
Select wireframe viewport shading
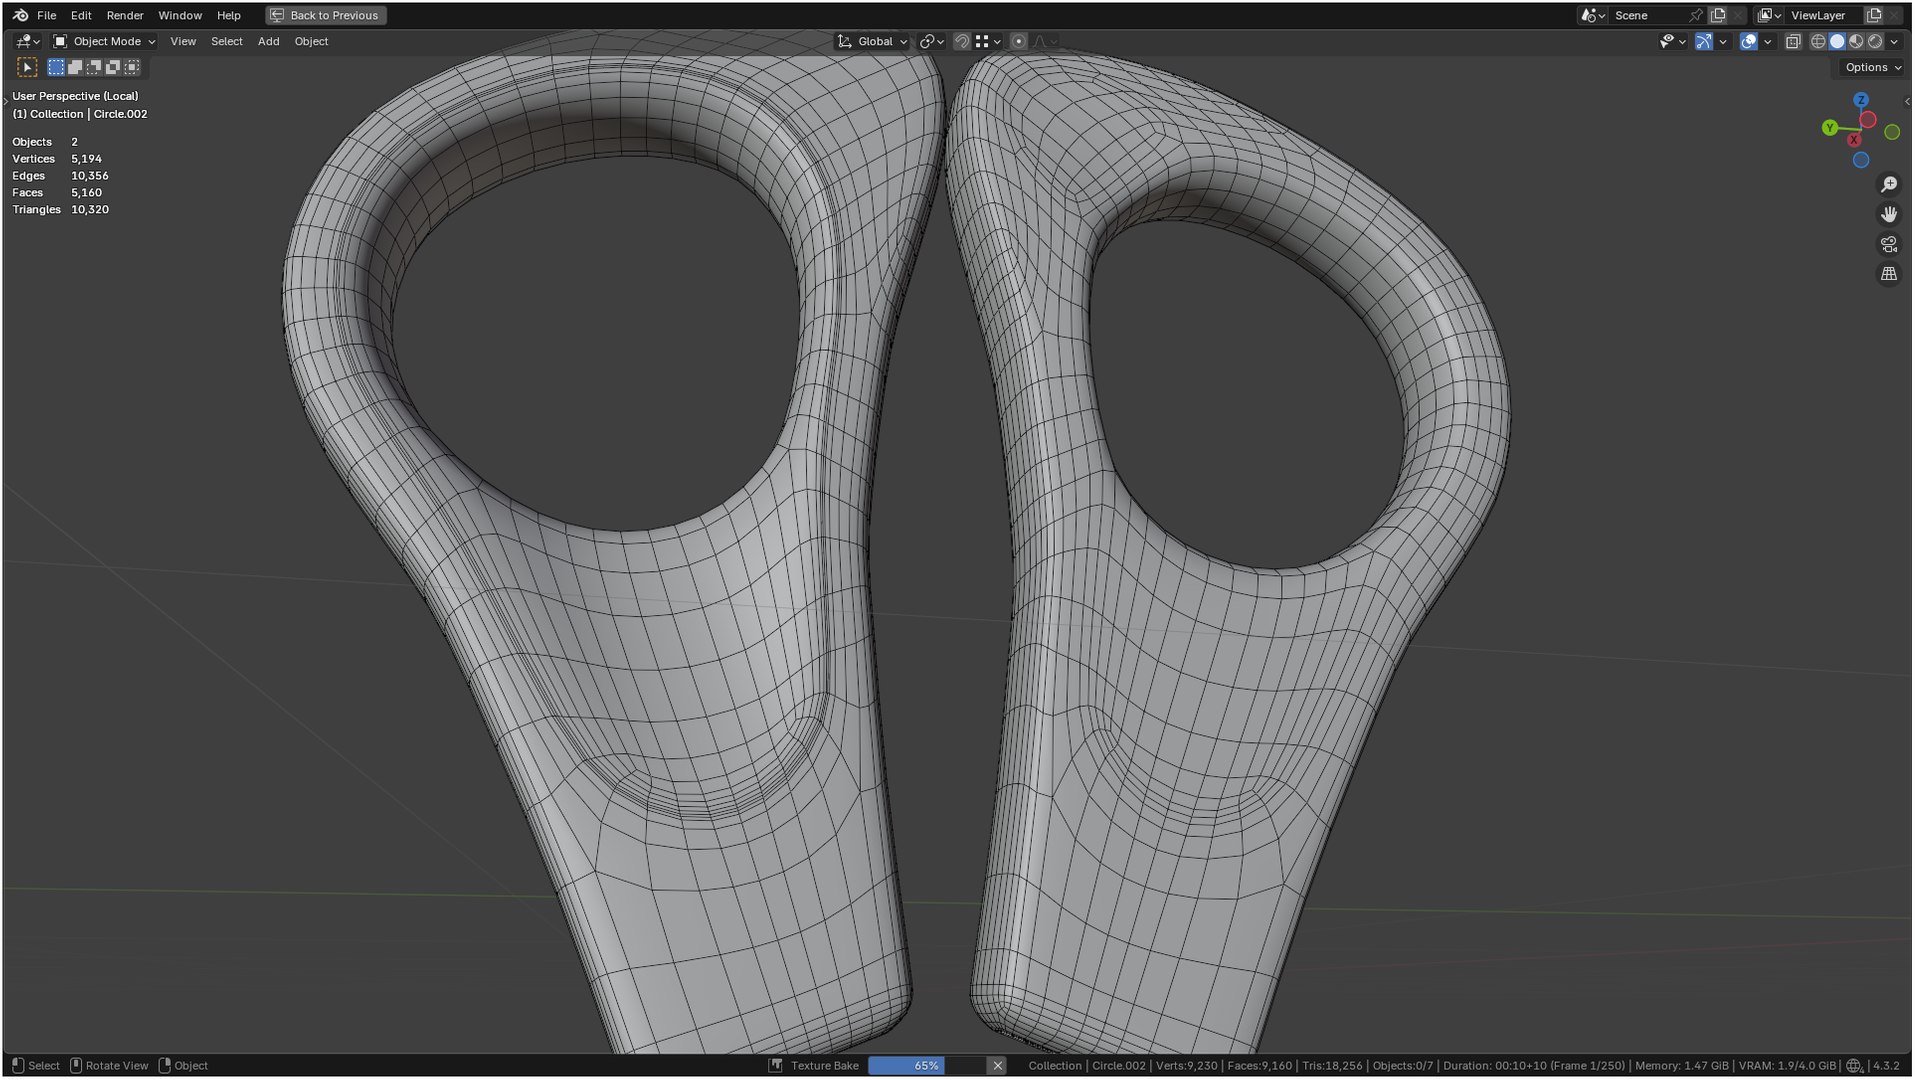[1818, 41]
